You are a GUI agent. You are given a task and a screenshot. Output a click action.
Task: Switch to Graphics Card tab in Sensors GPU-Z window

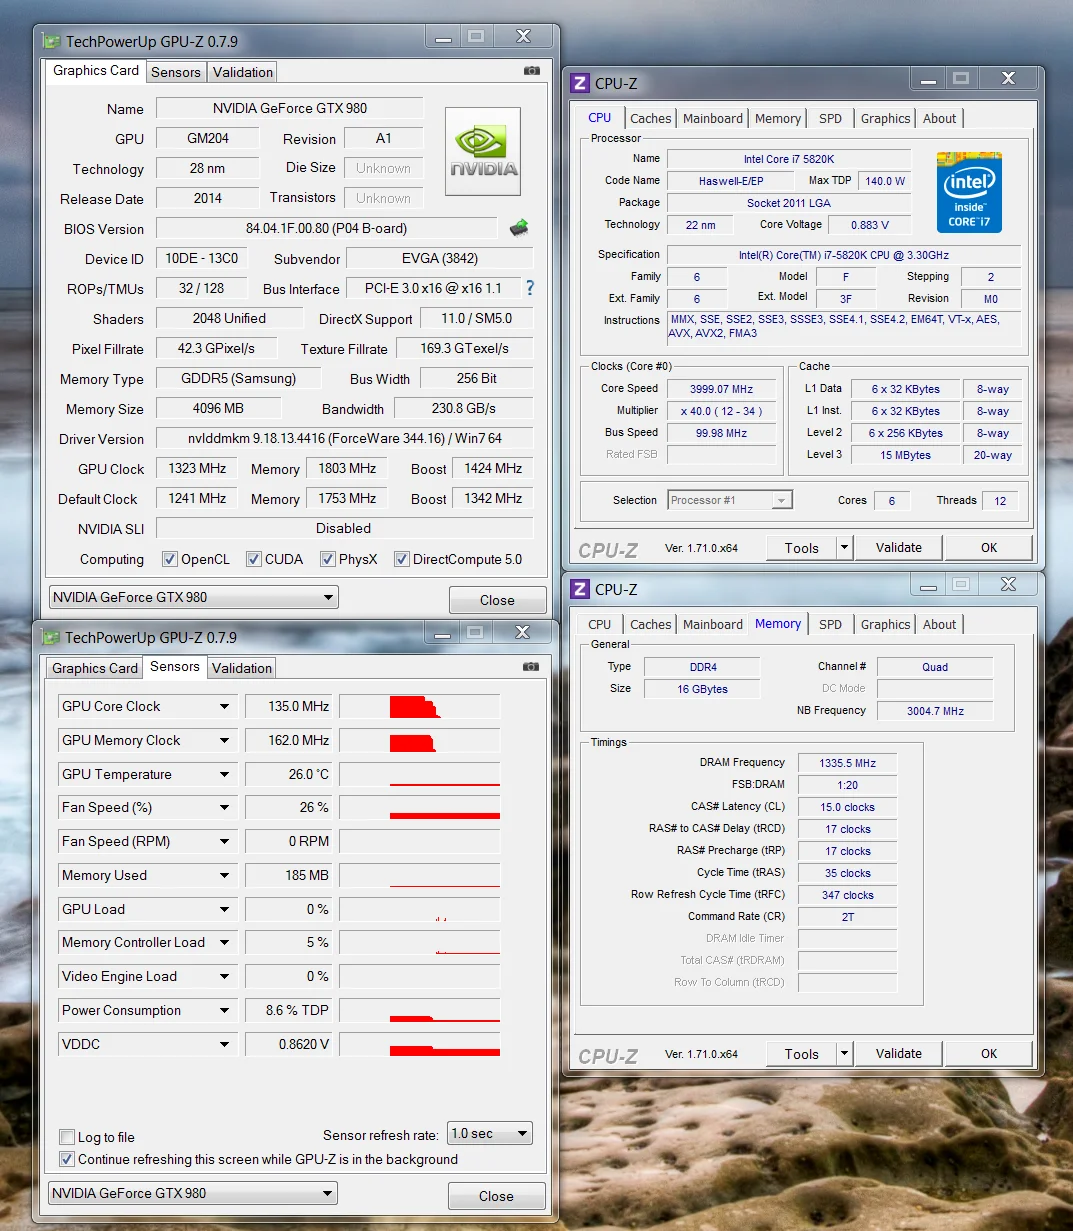(95, 668)
